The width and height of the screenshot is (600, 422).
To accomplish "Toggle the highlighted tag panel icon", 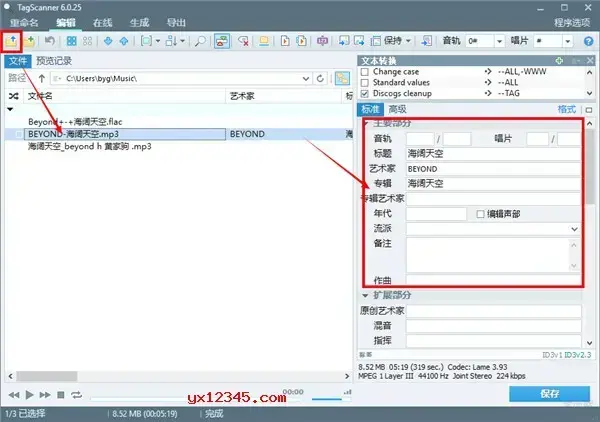I will (x=222, y=41).
